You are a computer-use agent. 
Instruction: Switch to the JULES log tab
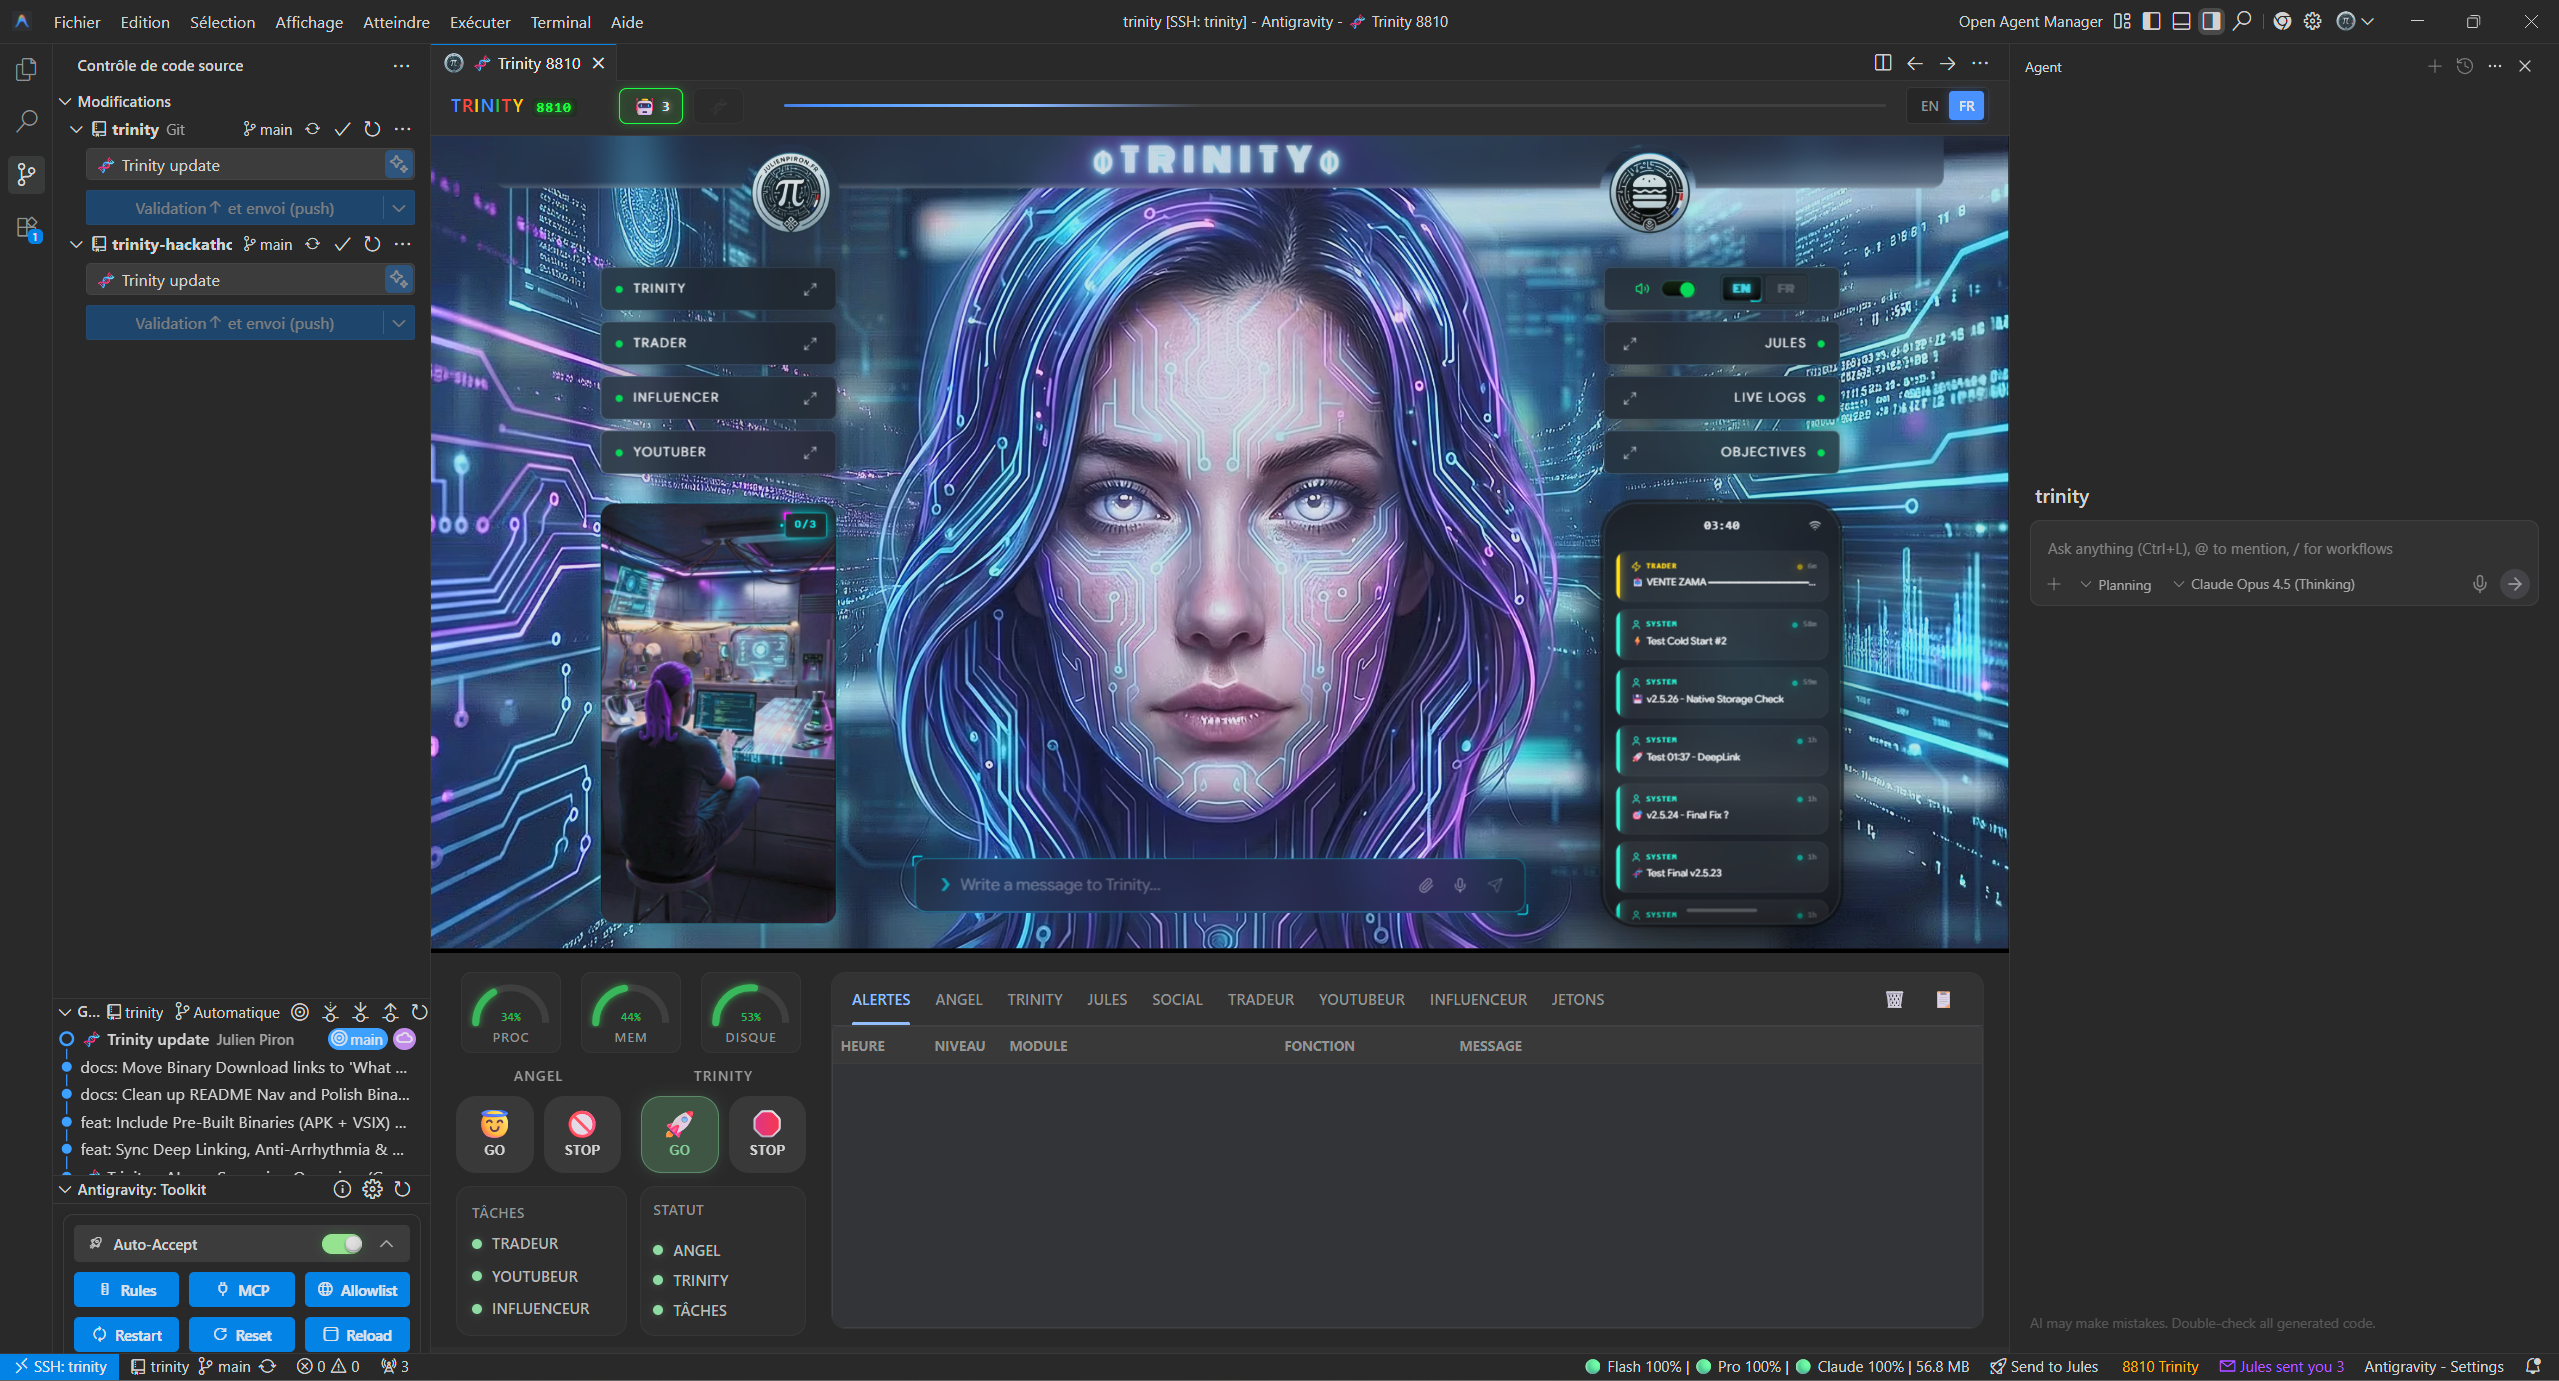[x=1106, y=999]
